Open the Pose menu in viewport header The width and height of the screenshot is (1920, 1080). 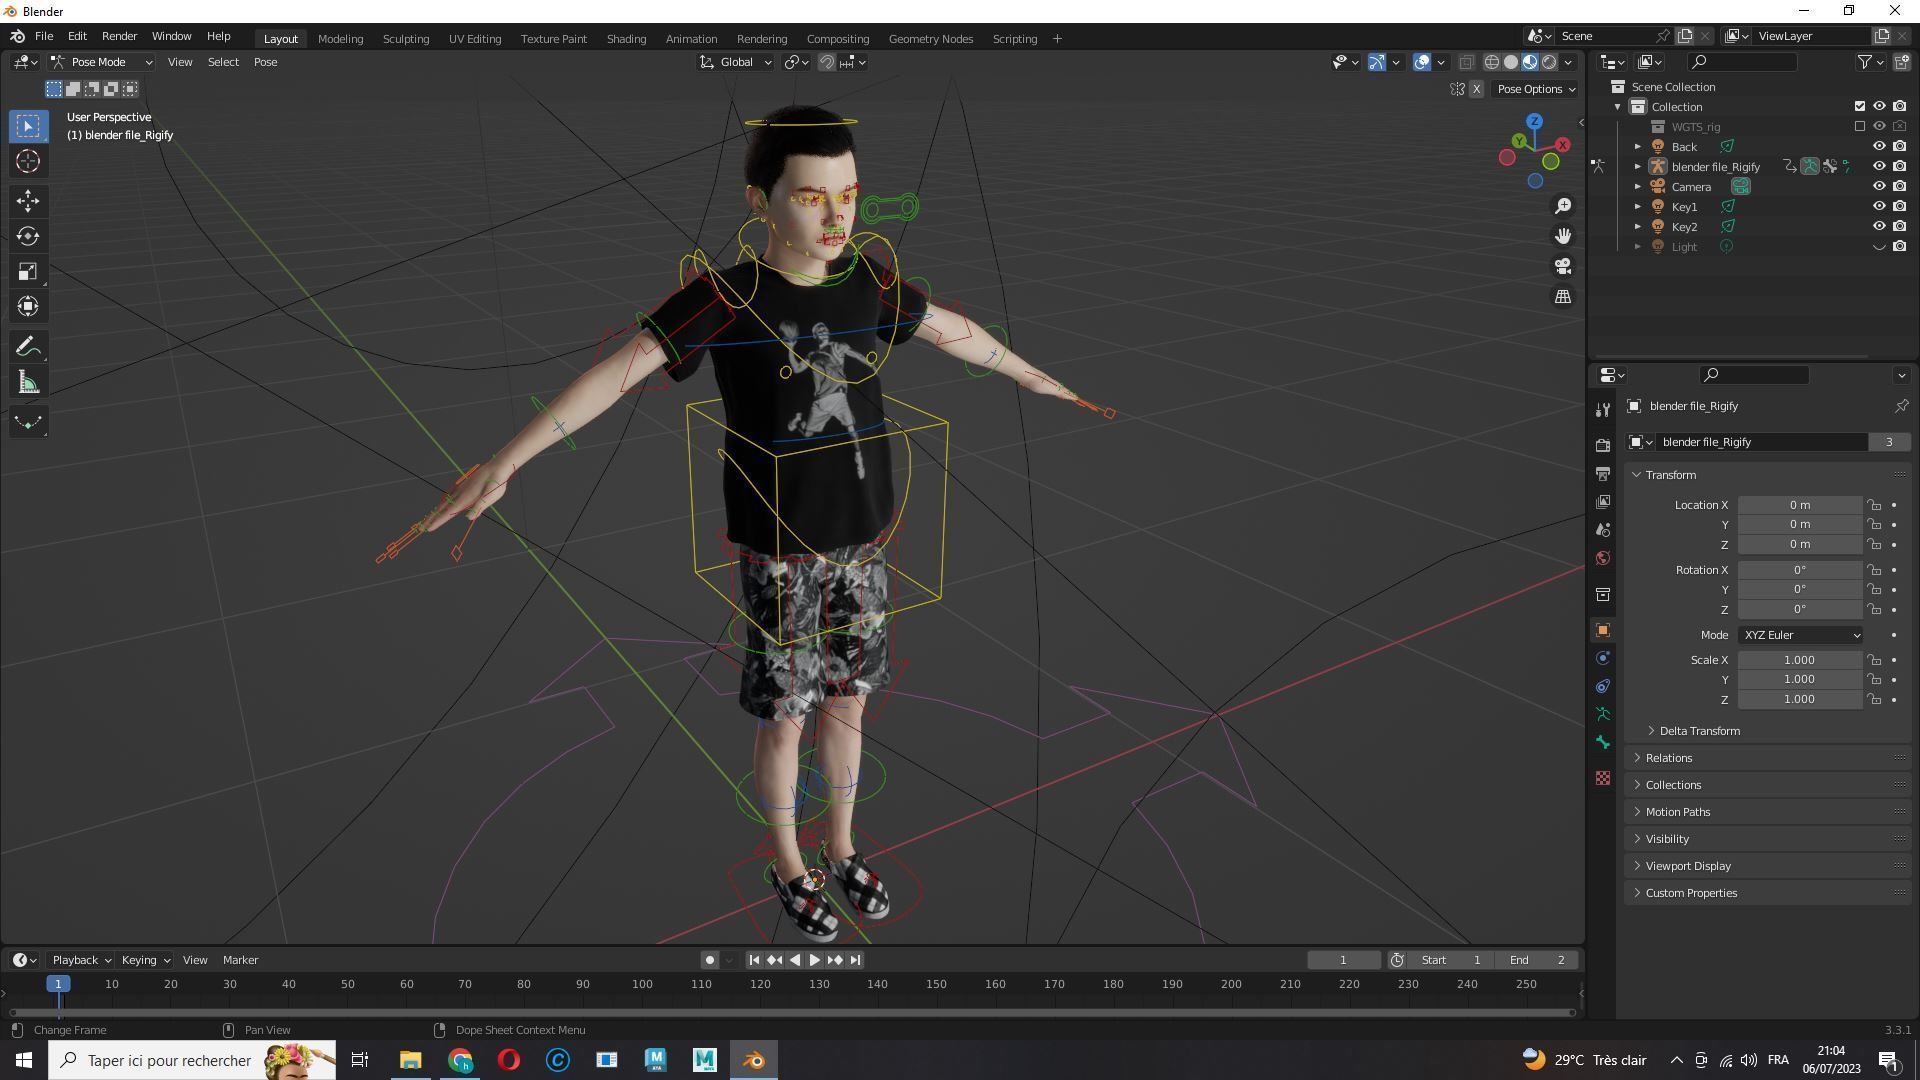tap(265, 62)
